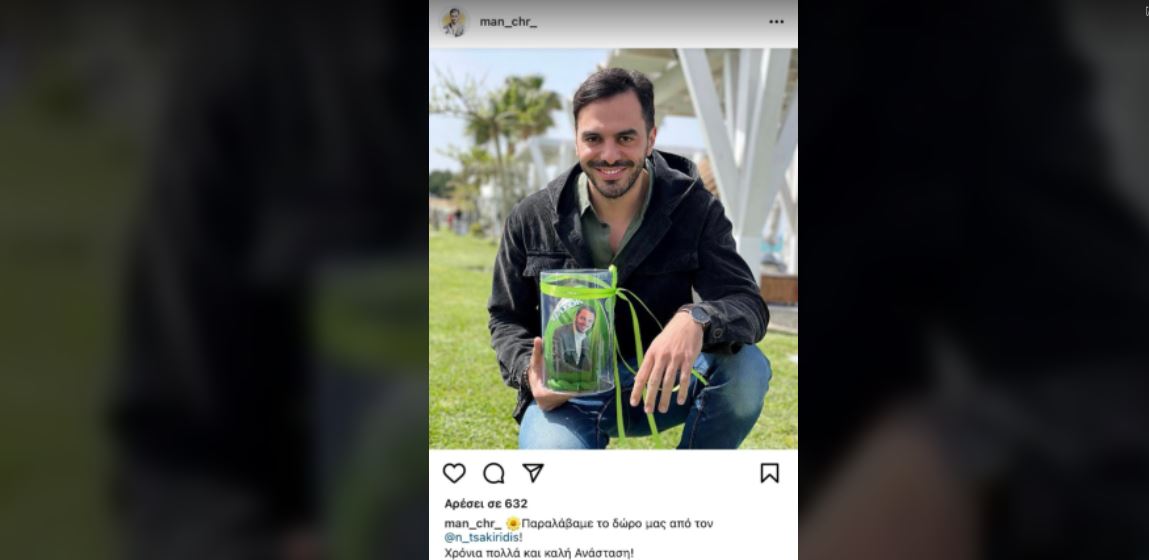This screenshot has width=1149, height=560.
Task: Share the post using the paper plane icon
Action: [x=533, y=473]
